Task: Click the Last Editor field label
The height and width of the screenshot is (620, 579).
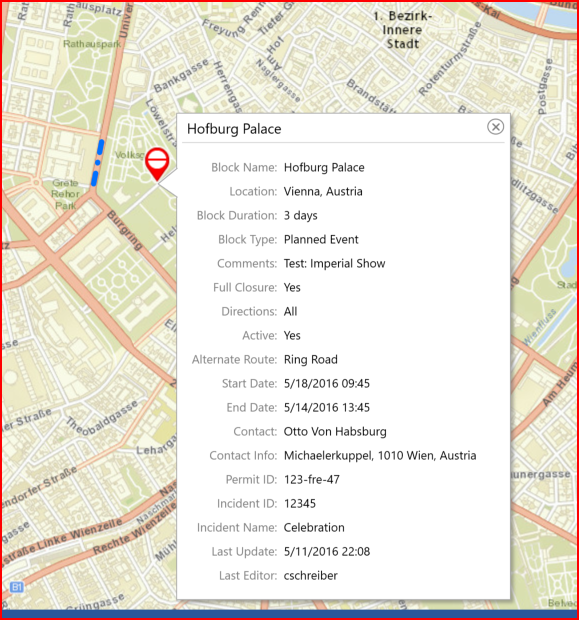Action: pyautogui.click(x=248, y=576)
